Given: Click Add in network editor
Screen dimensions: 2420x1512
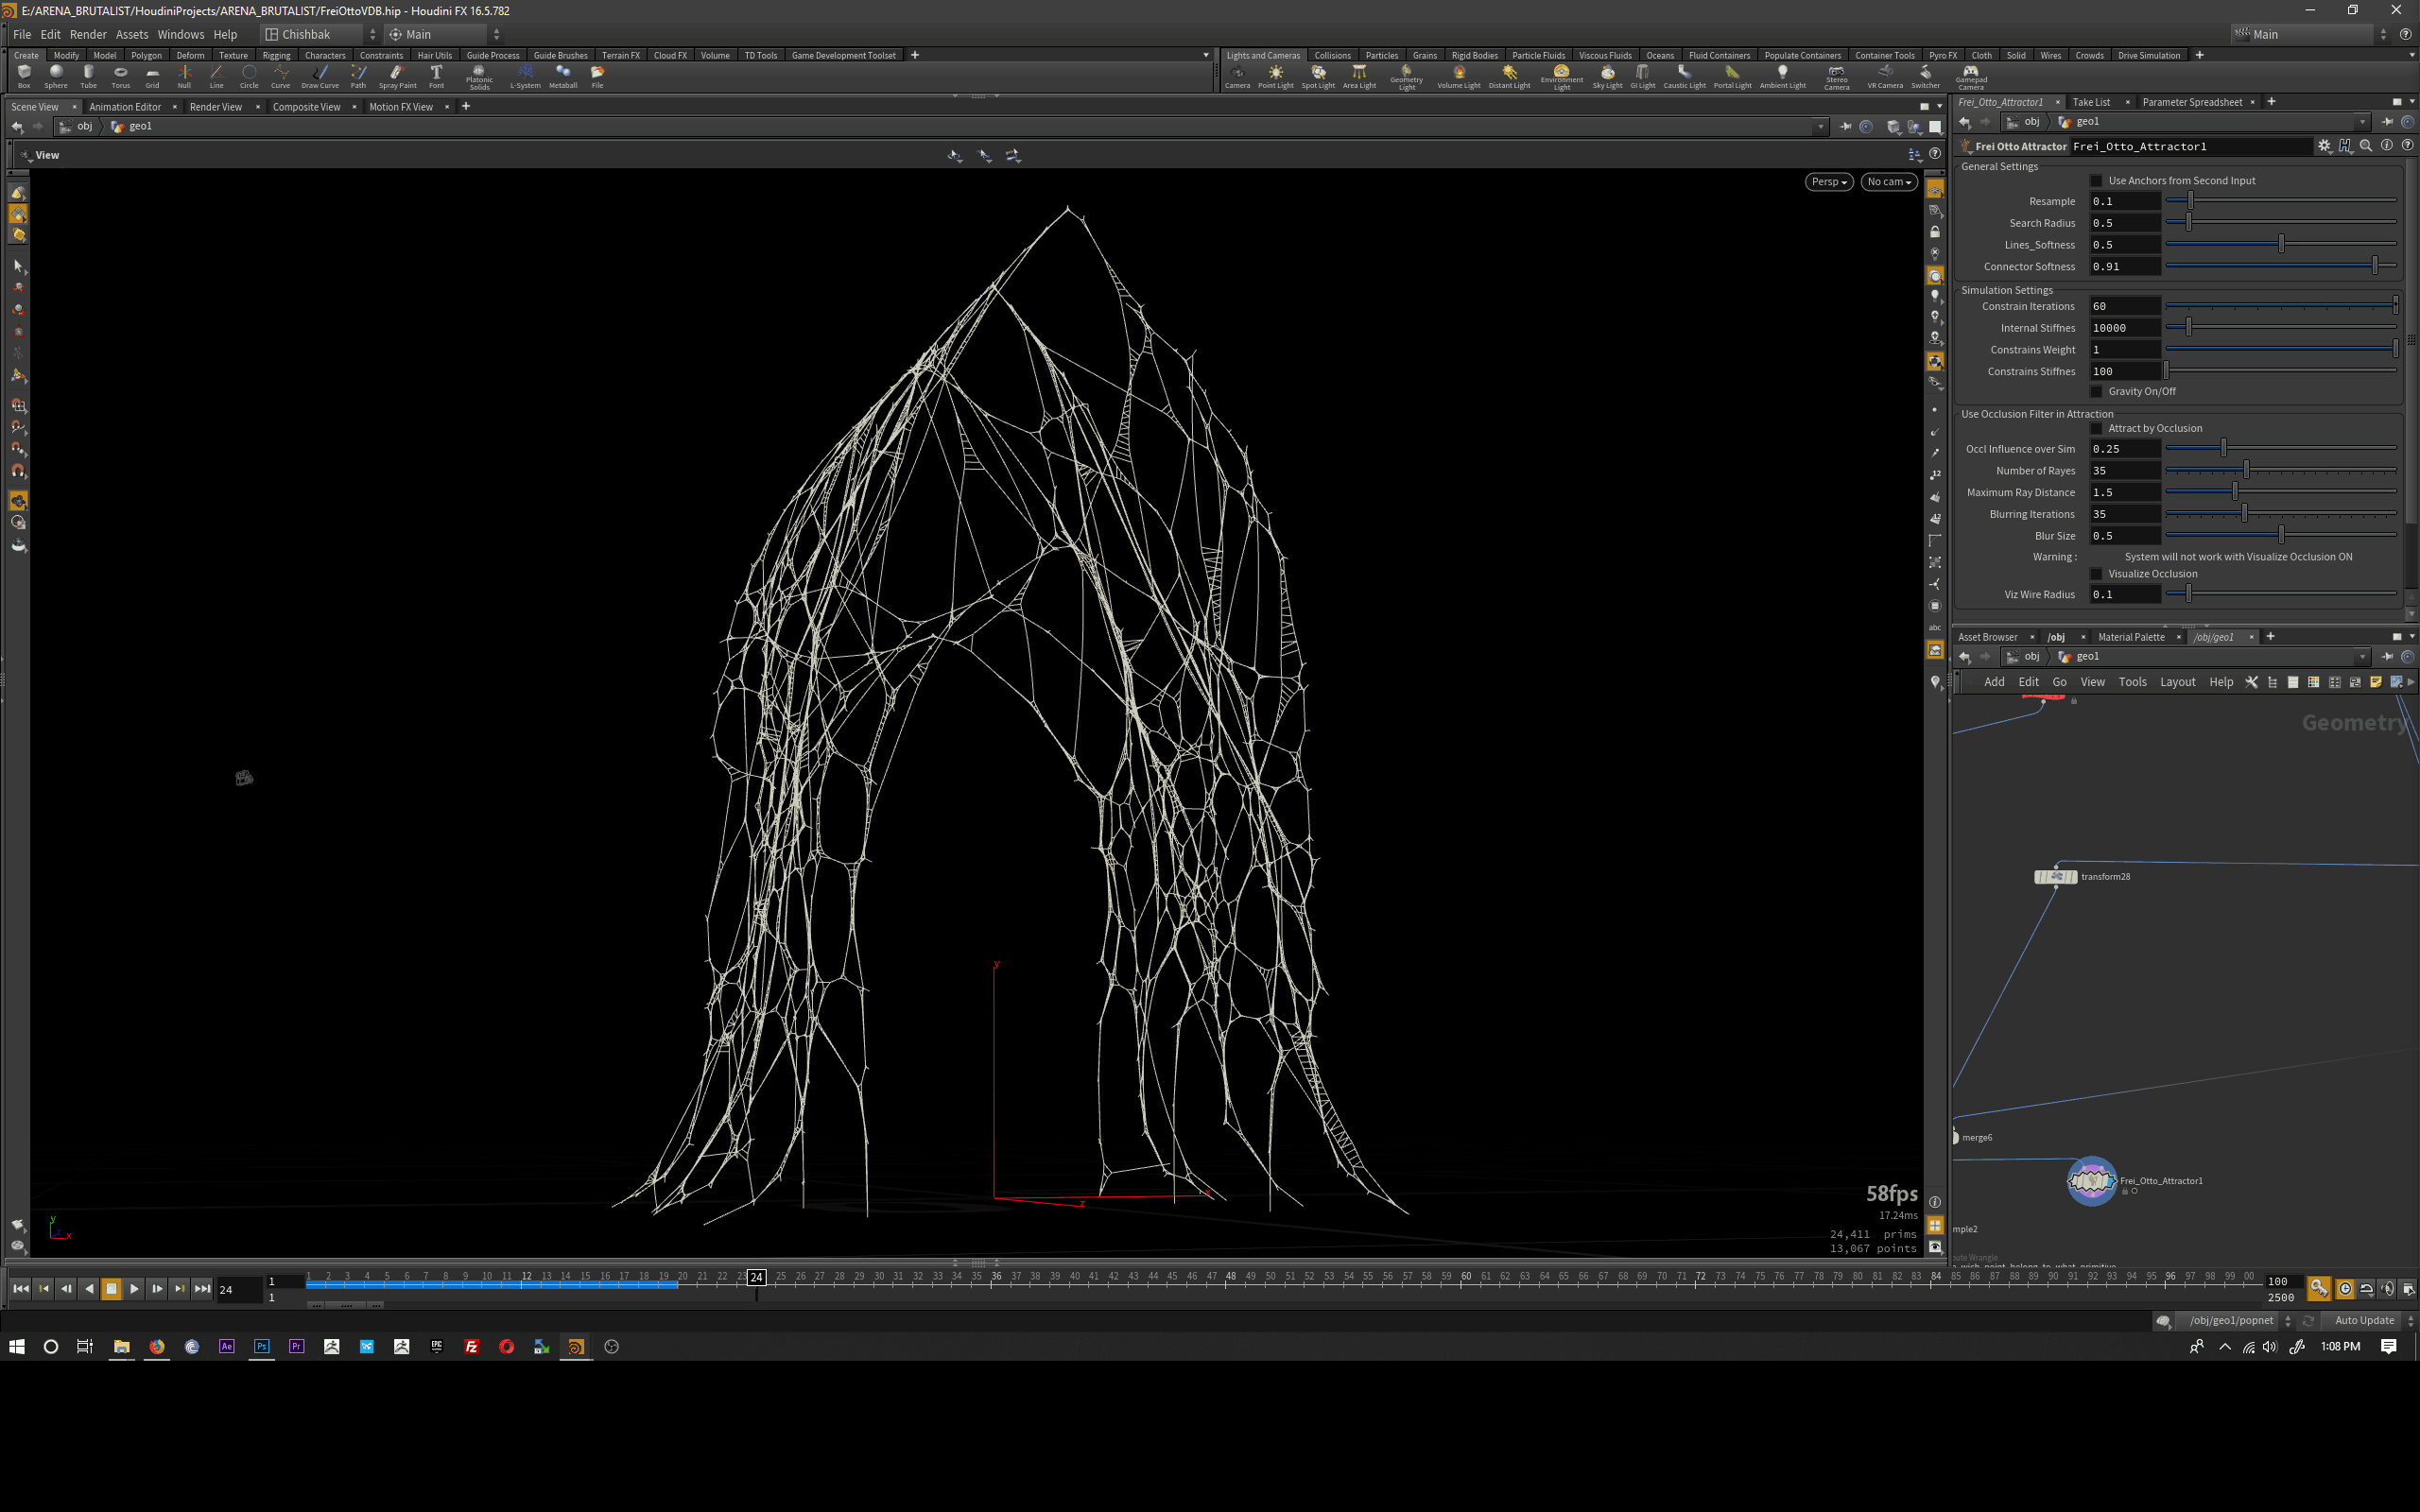Looking at the screenshot, I should (1993, 682).
